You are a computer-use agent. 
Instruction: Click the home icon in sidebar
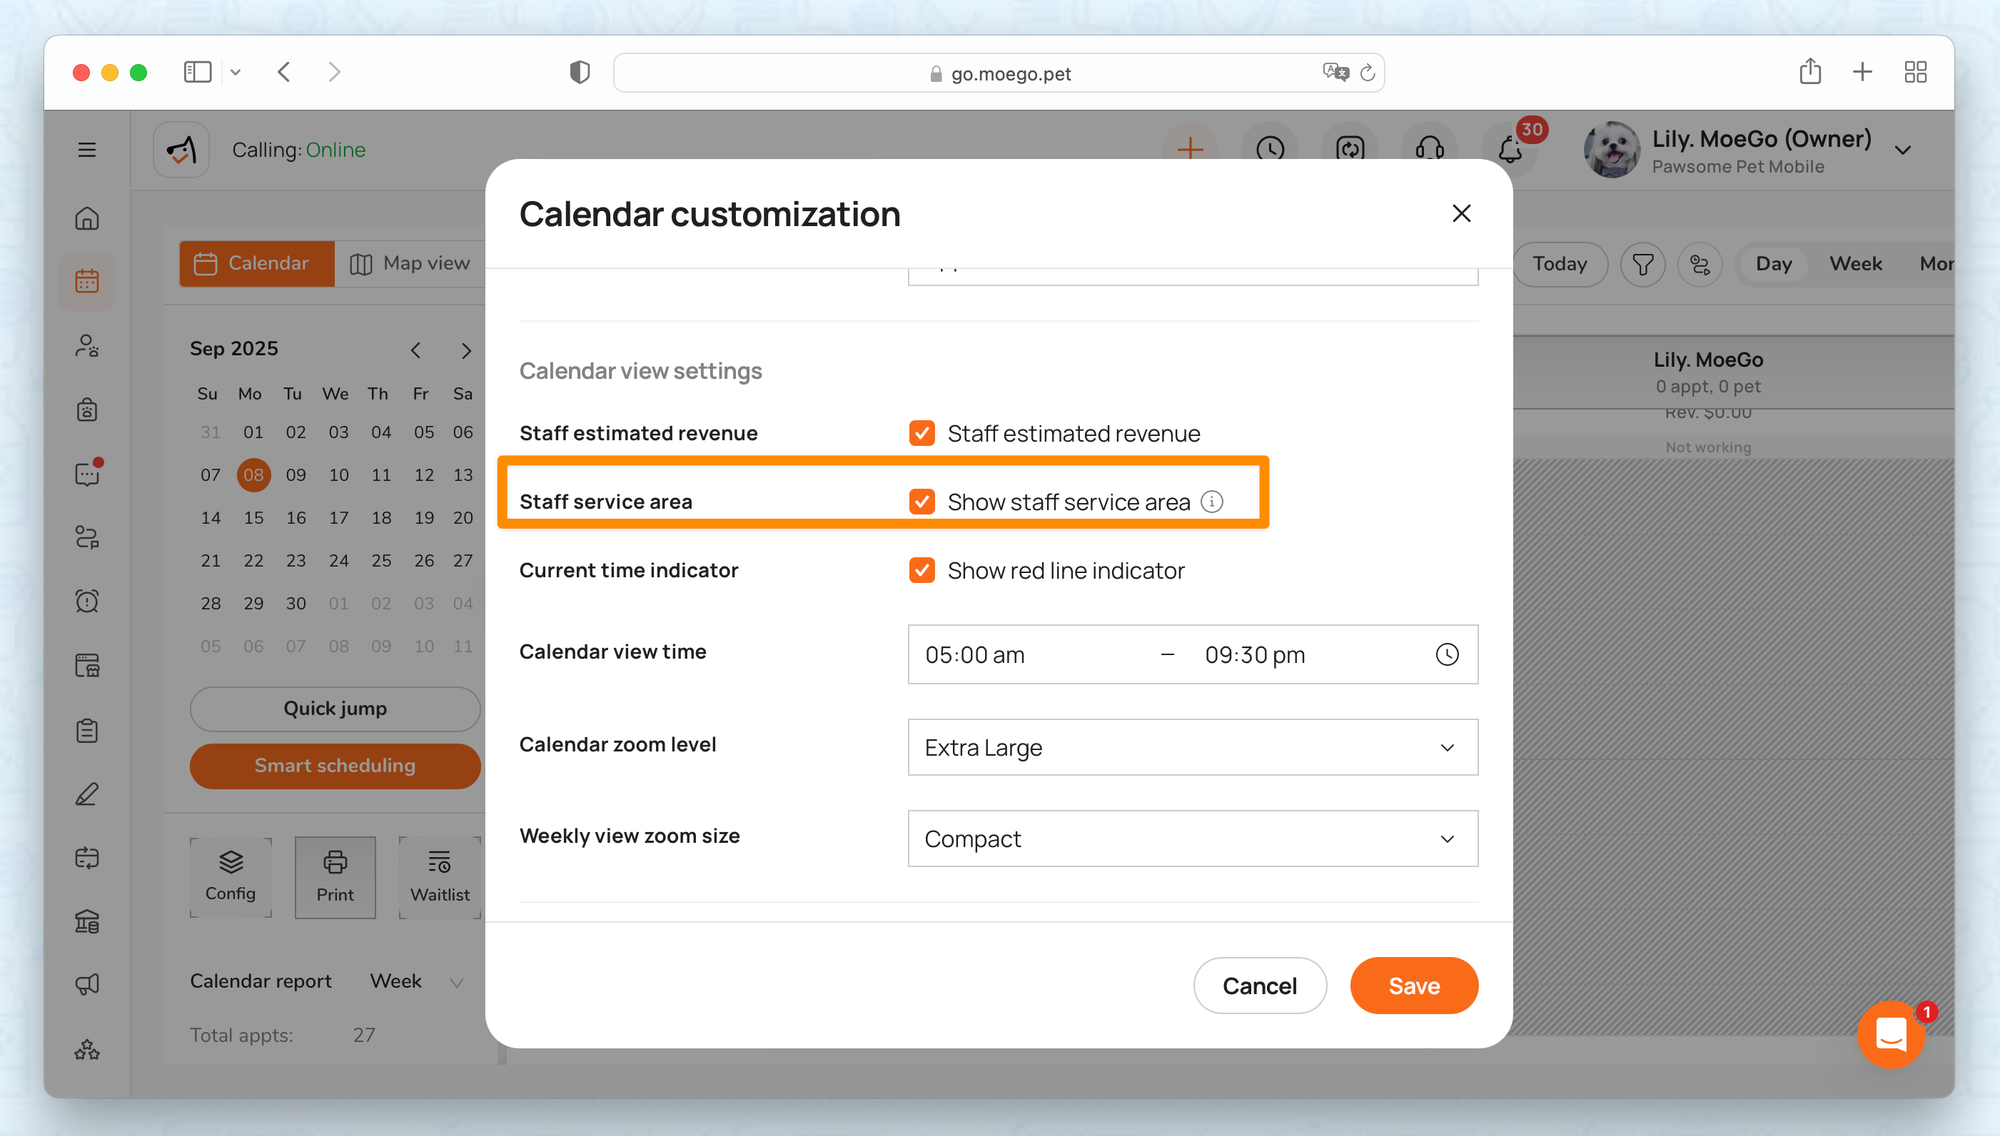coord(88,219)
